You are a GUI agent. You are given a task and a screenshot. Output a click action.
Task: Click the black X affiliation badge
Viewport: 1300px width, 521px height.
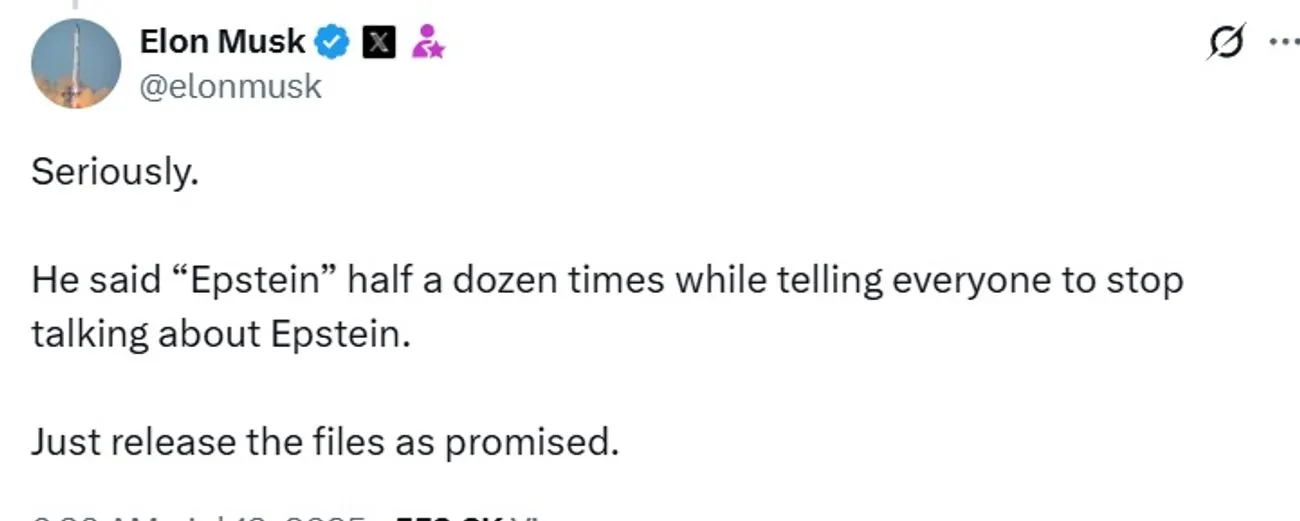(377, 42)
